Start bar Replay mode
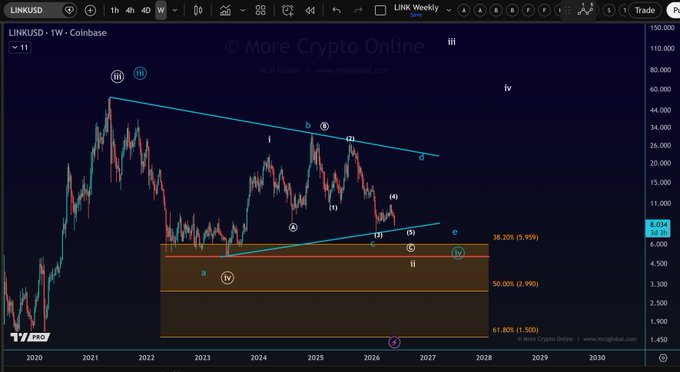680x372 pixels. 310,10
